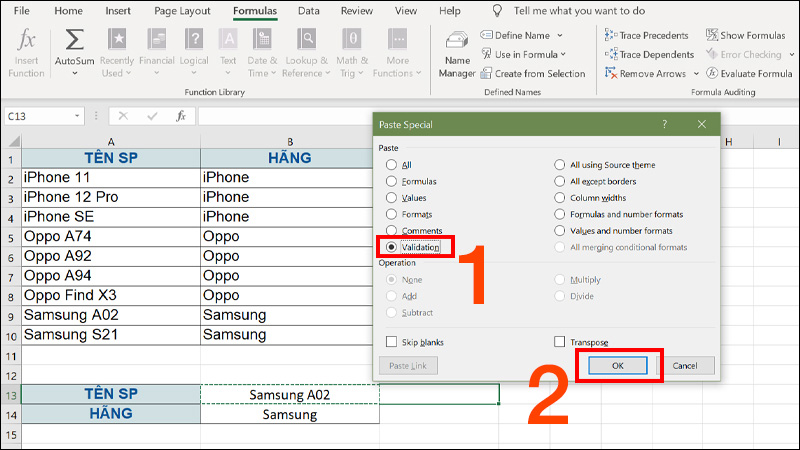Open Date & Time functions icon

pos(262,39)
